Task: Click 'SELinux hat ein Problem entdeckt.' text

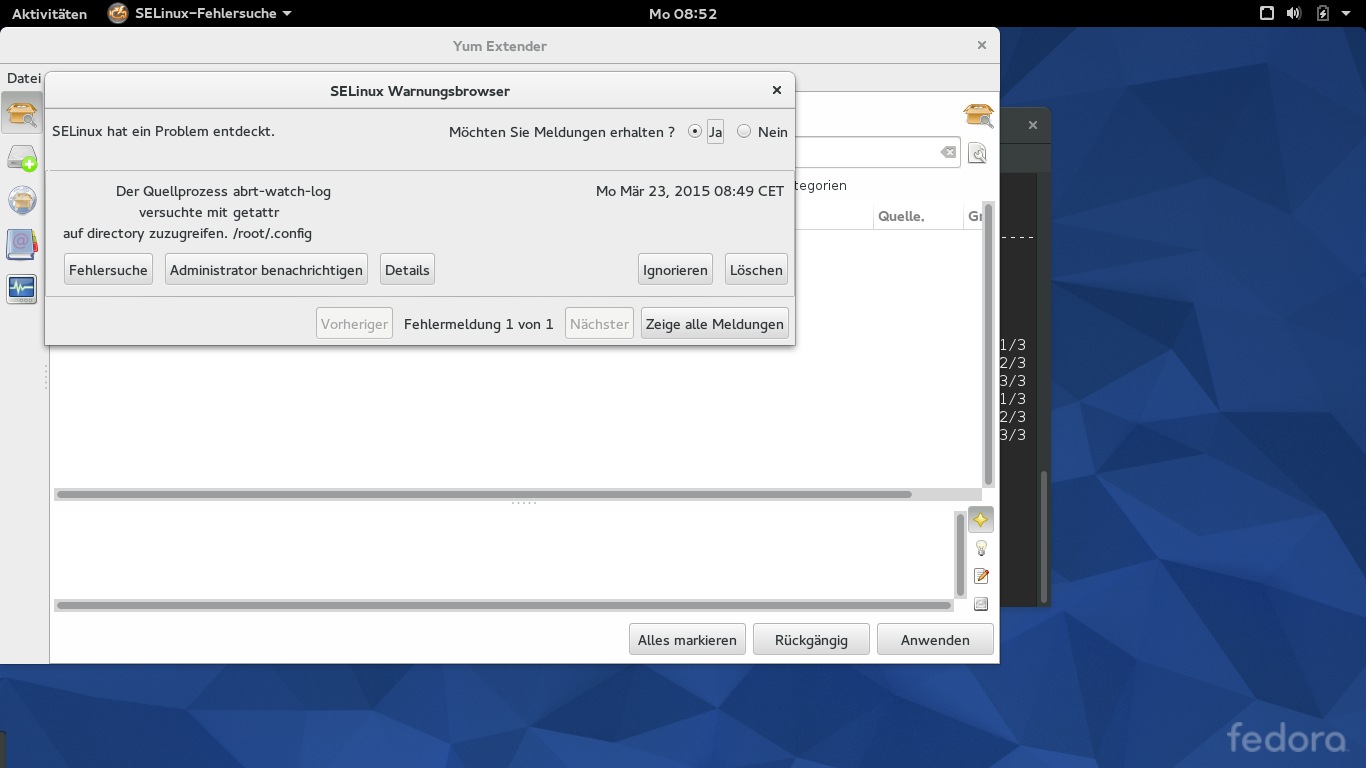Action: point(163,131)
